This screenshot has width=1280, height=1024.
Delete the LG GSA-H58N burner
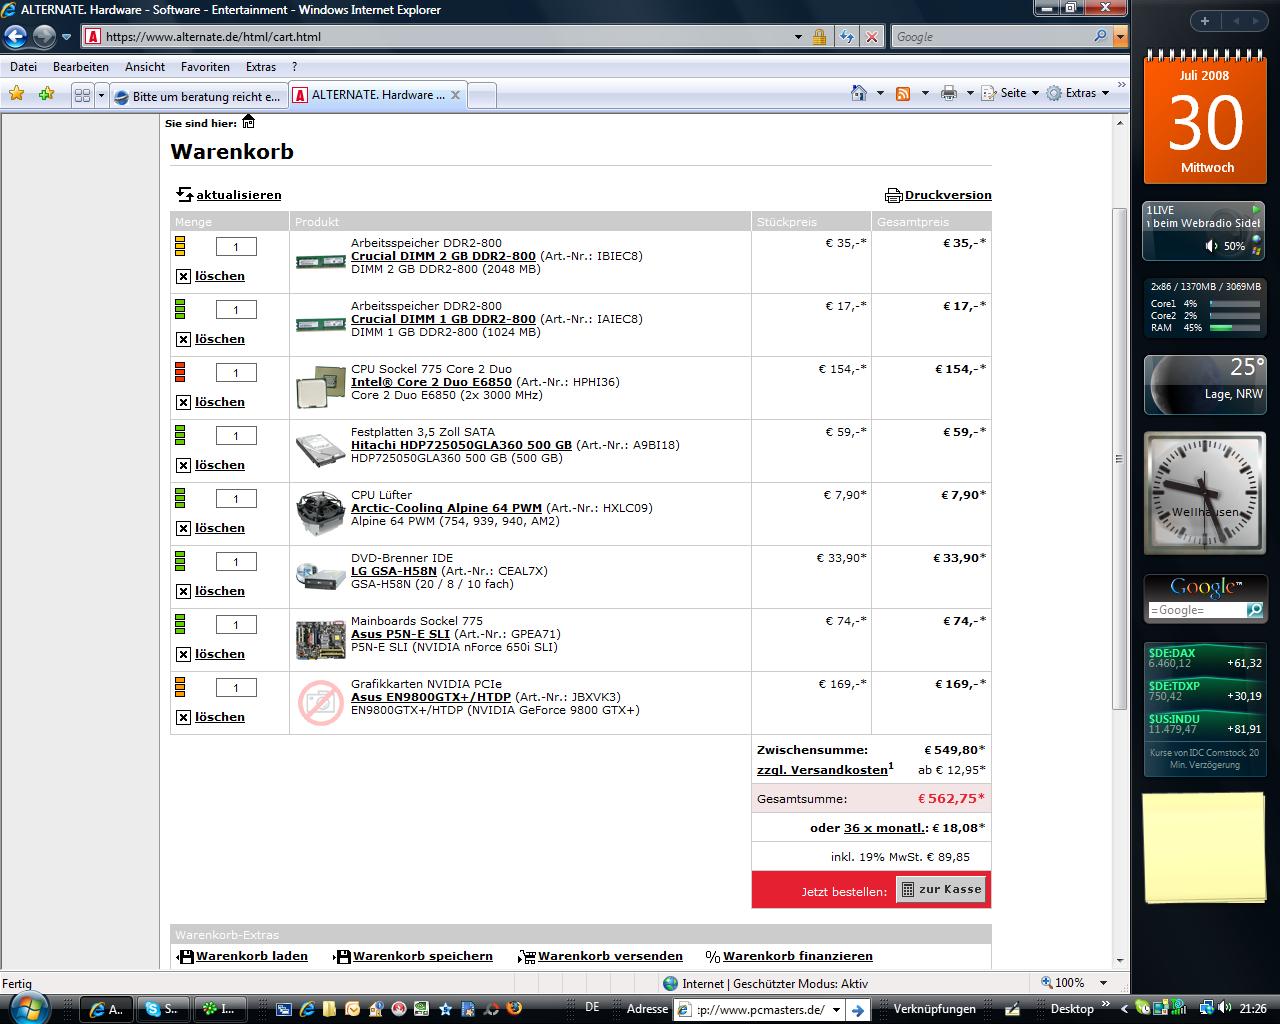(x=210, y=591)
